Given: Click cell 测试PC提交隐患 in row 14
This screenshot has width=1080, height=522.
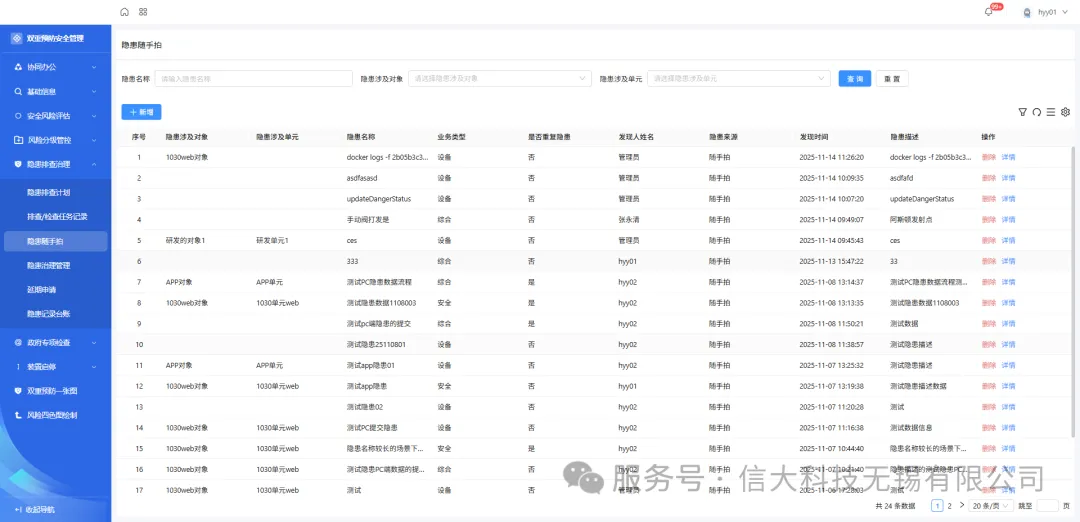Looking at the screenshot, I should 373,428.
